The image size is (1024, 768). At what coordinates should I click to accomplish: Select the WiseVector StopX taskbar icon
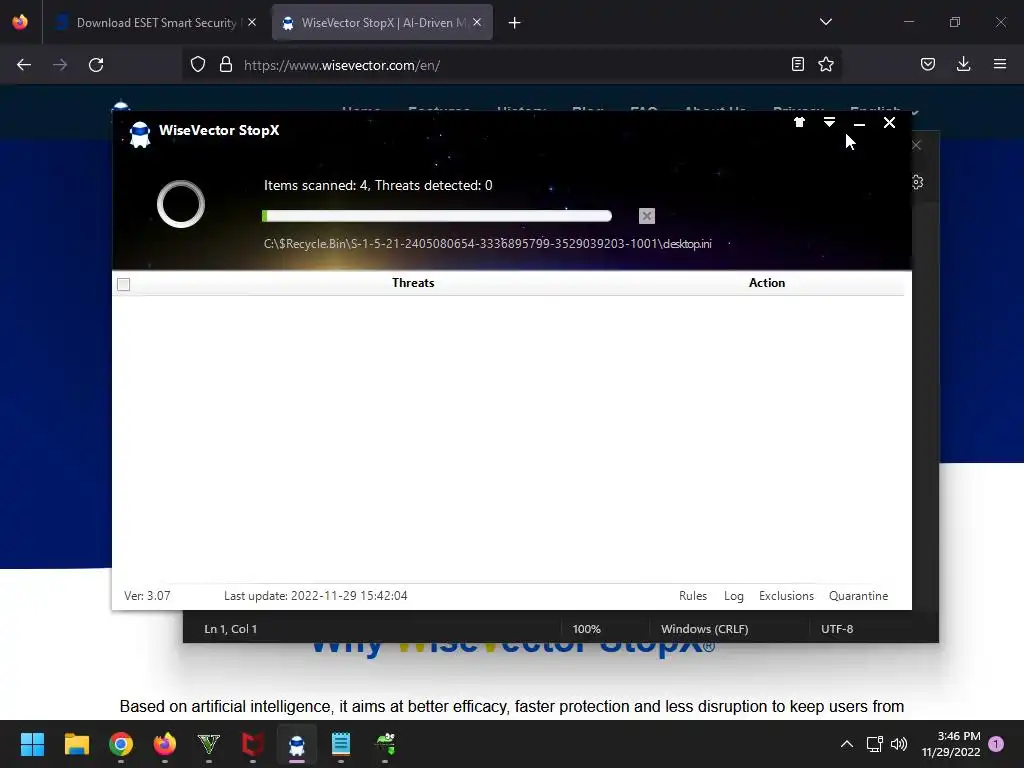pos(297,744)
